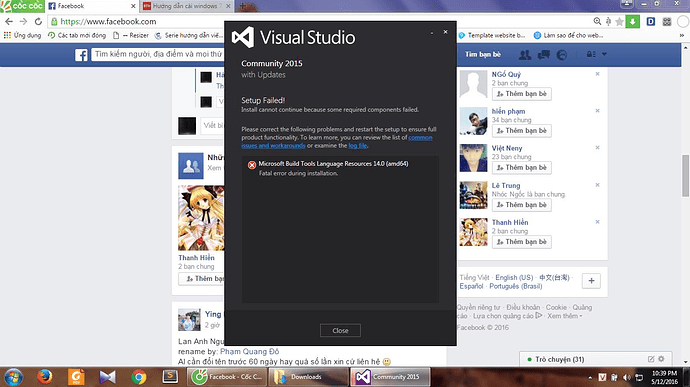Screen dimensions: 690x387
Task: Expand Xem thêm in Facebook footer
Action: [564, 316]
